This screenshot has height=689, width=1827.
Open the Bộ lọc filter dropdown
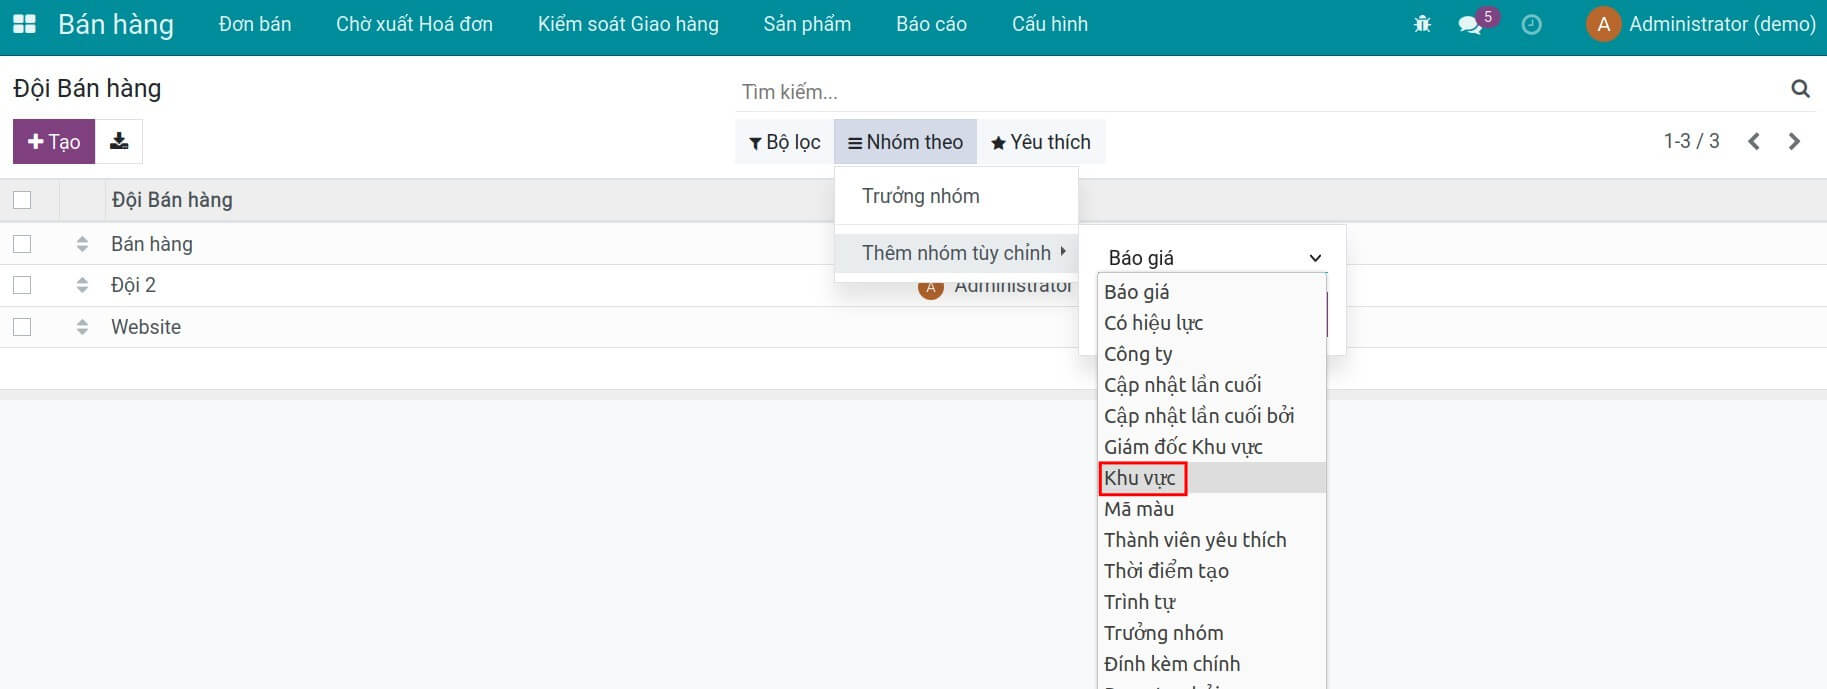pyautogui.click(x=785, y=142)
